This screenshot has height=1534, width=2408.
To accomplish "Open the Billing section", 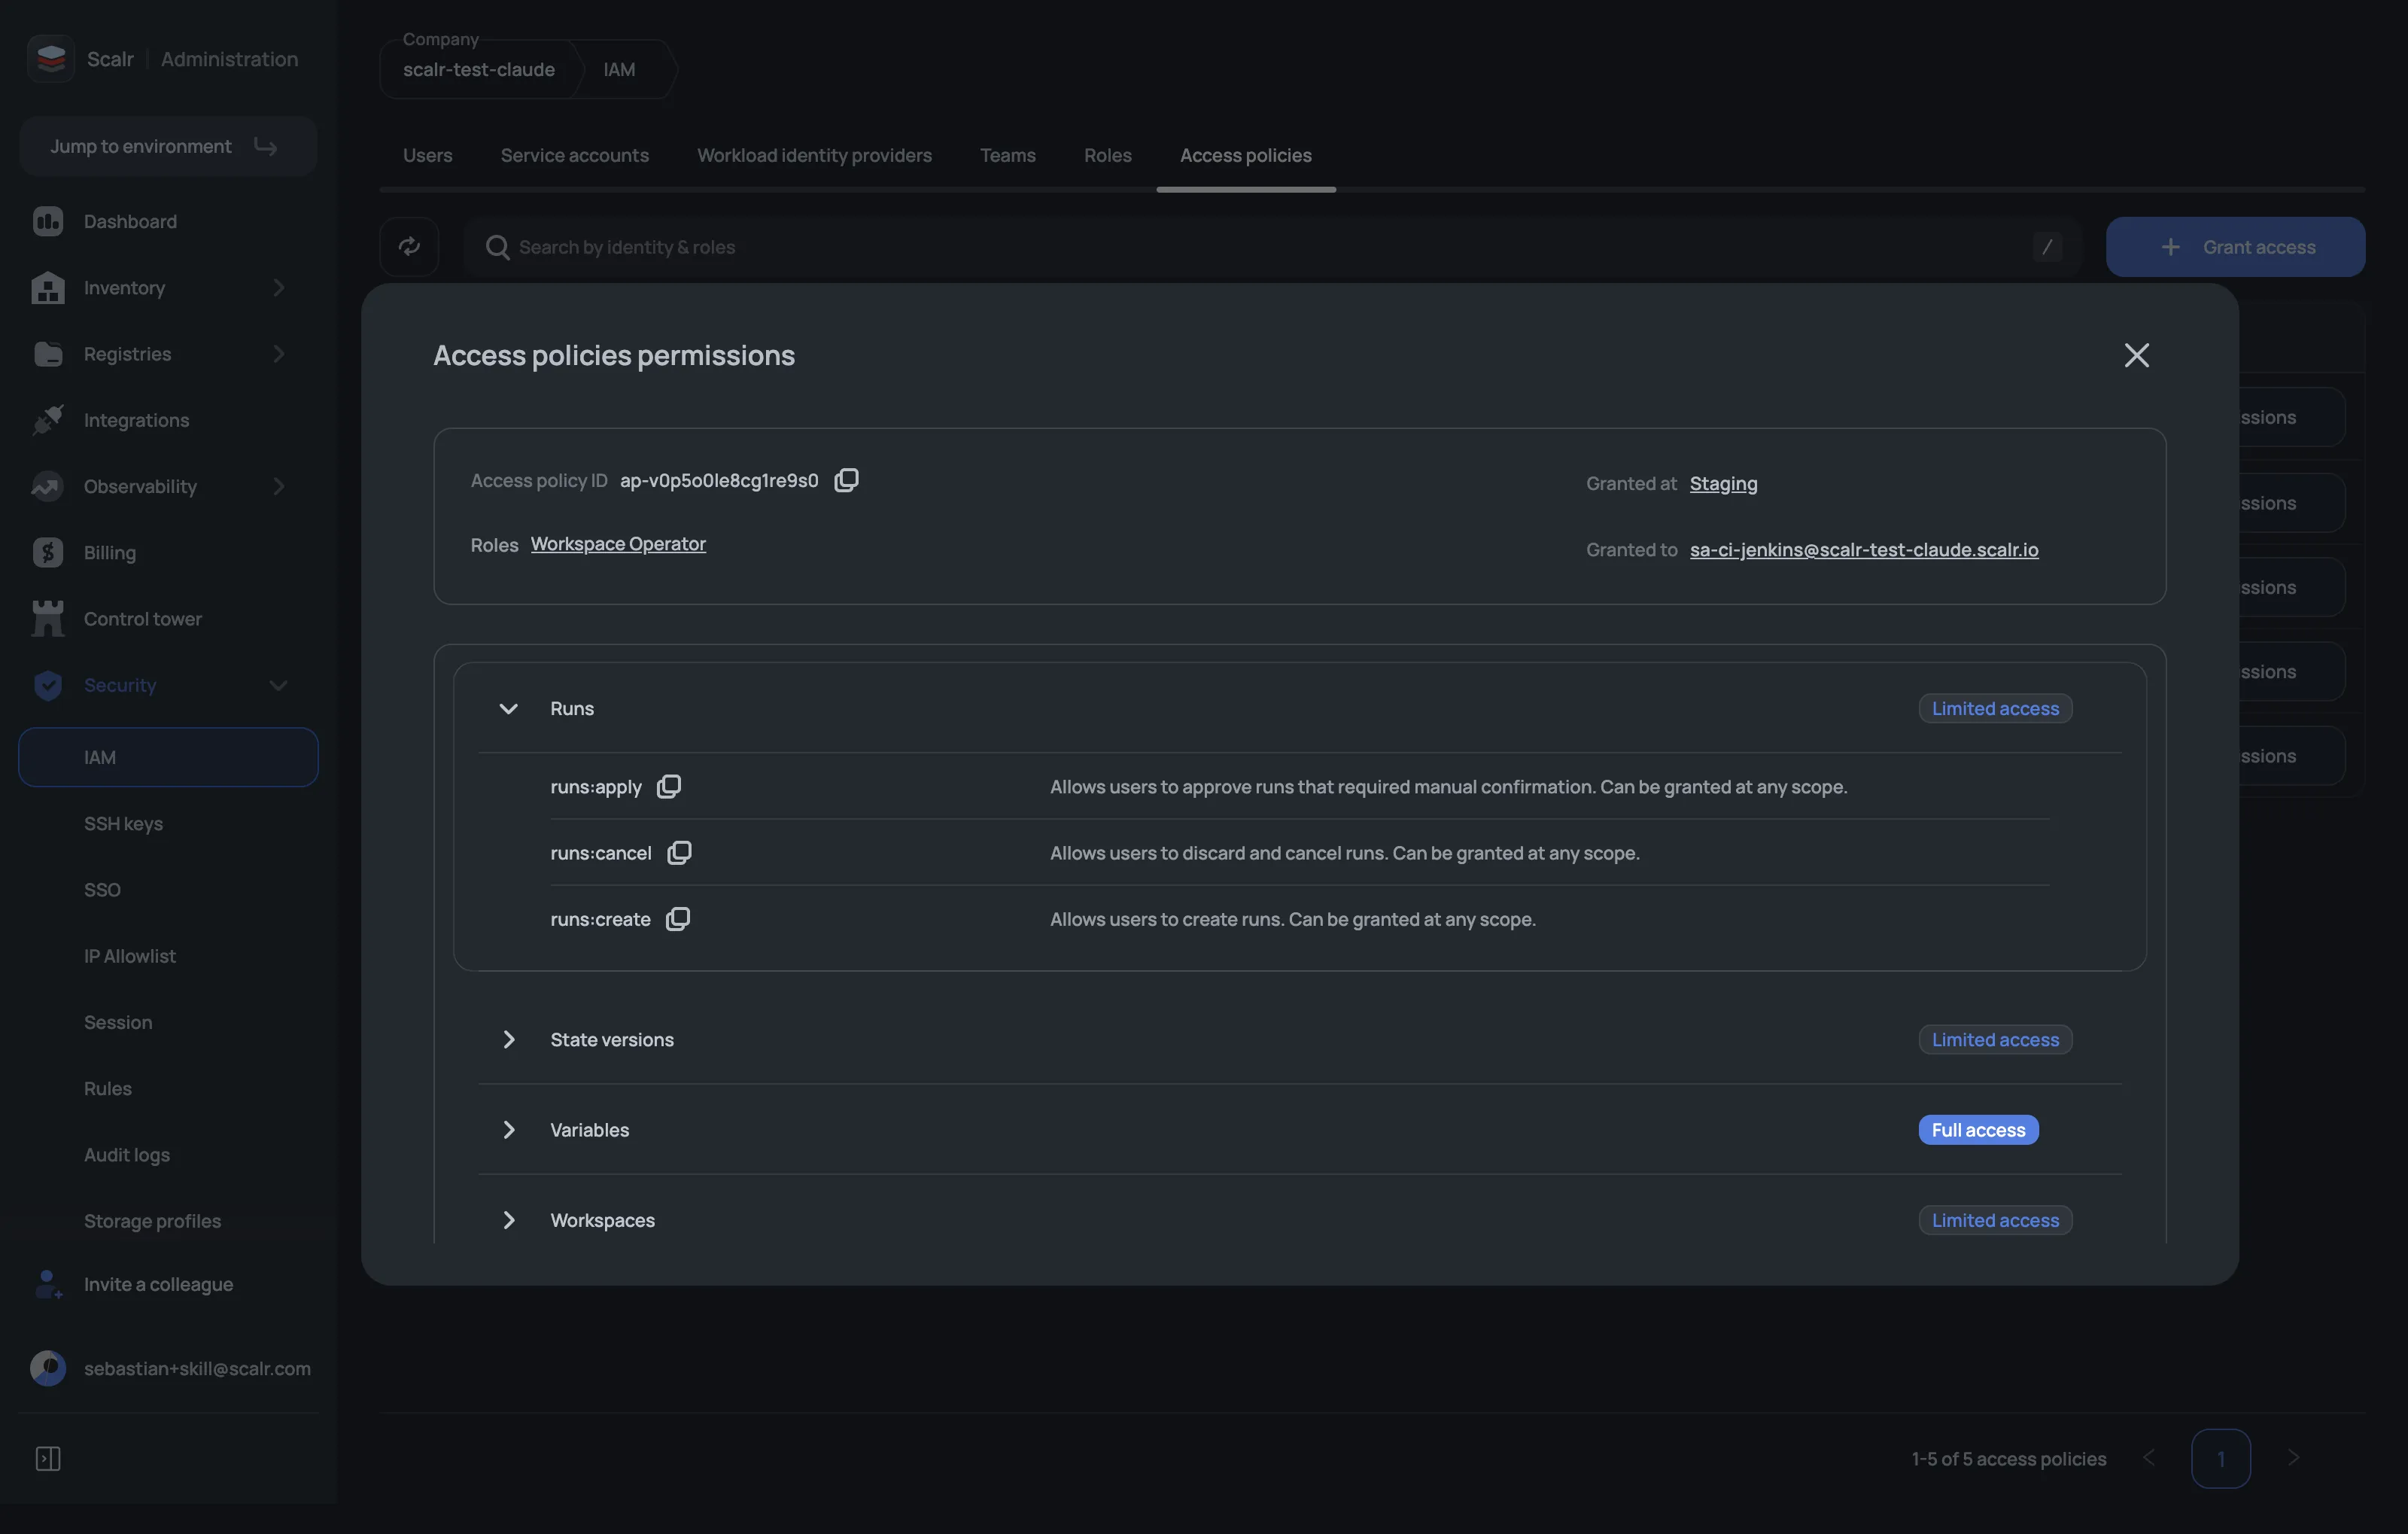I will point(109,551).
